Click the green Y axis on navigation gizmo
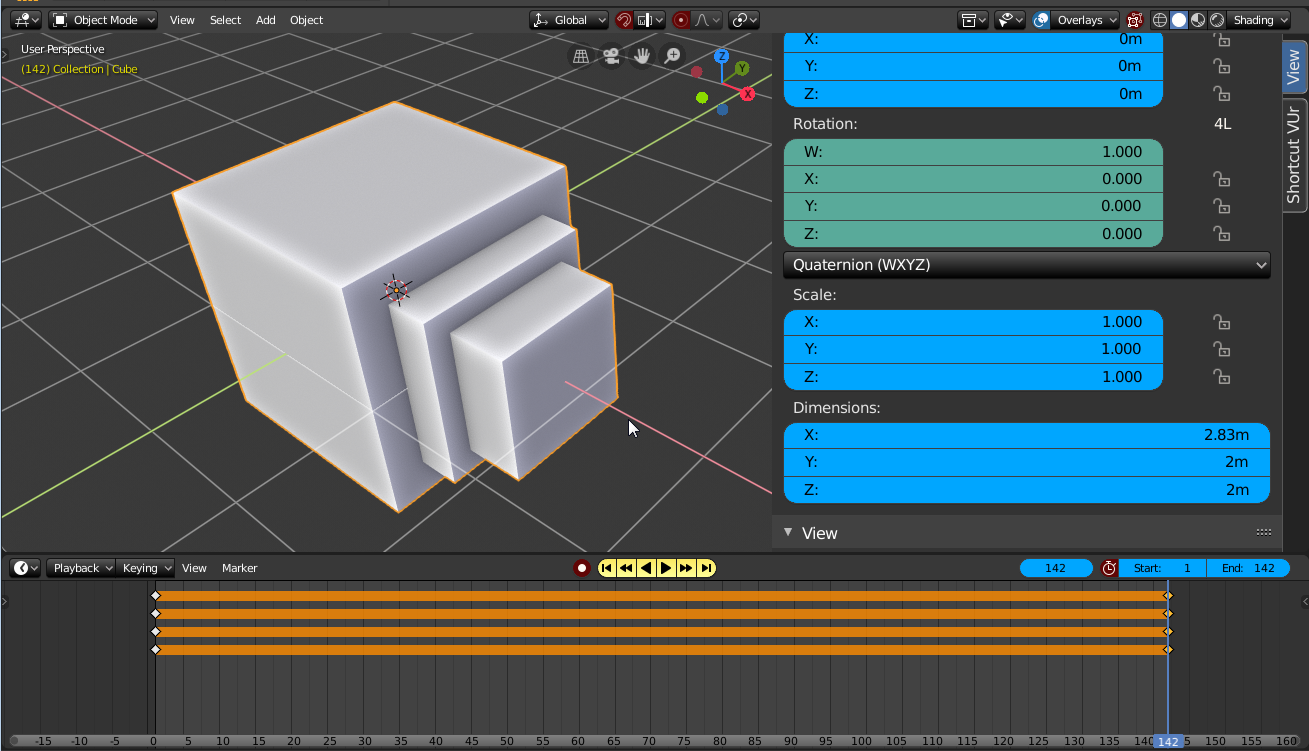This screenshot has width=1309, height=751. click(742, 69)
